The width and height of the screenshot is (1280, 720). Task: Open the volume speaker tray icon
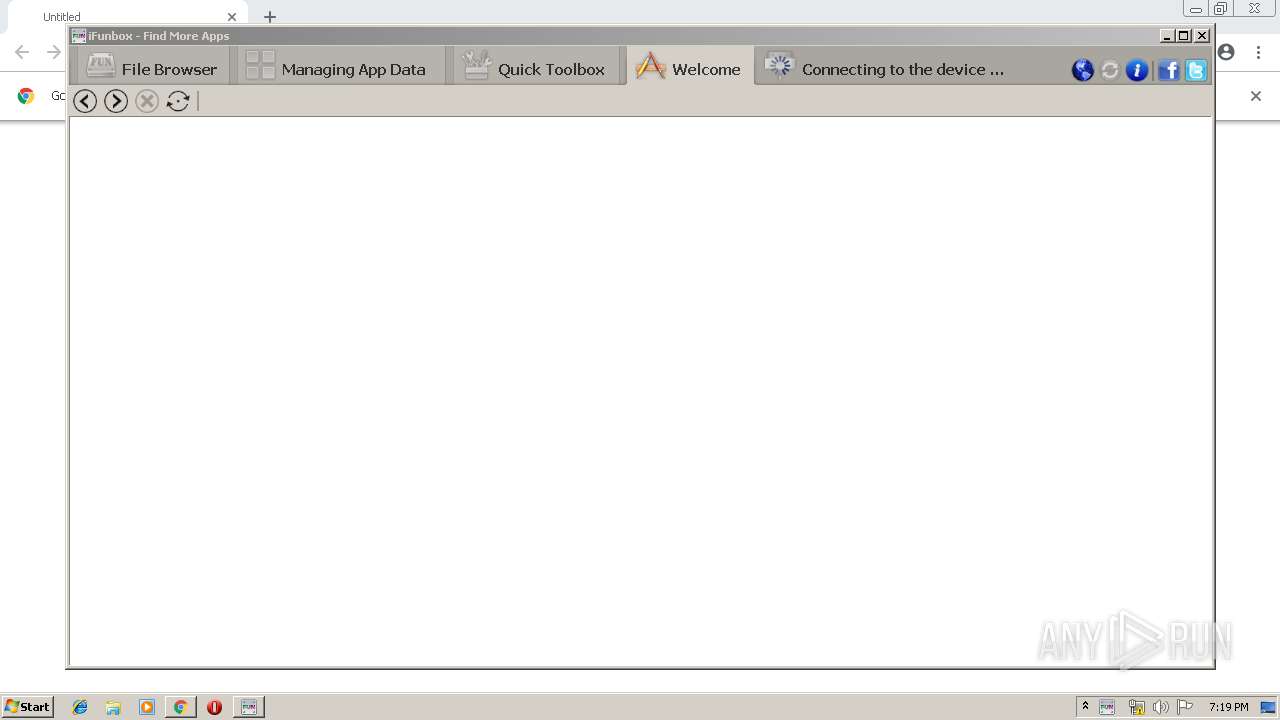tap(1160, 707)
